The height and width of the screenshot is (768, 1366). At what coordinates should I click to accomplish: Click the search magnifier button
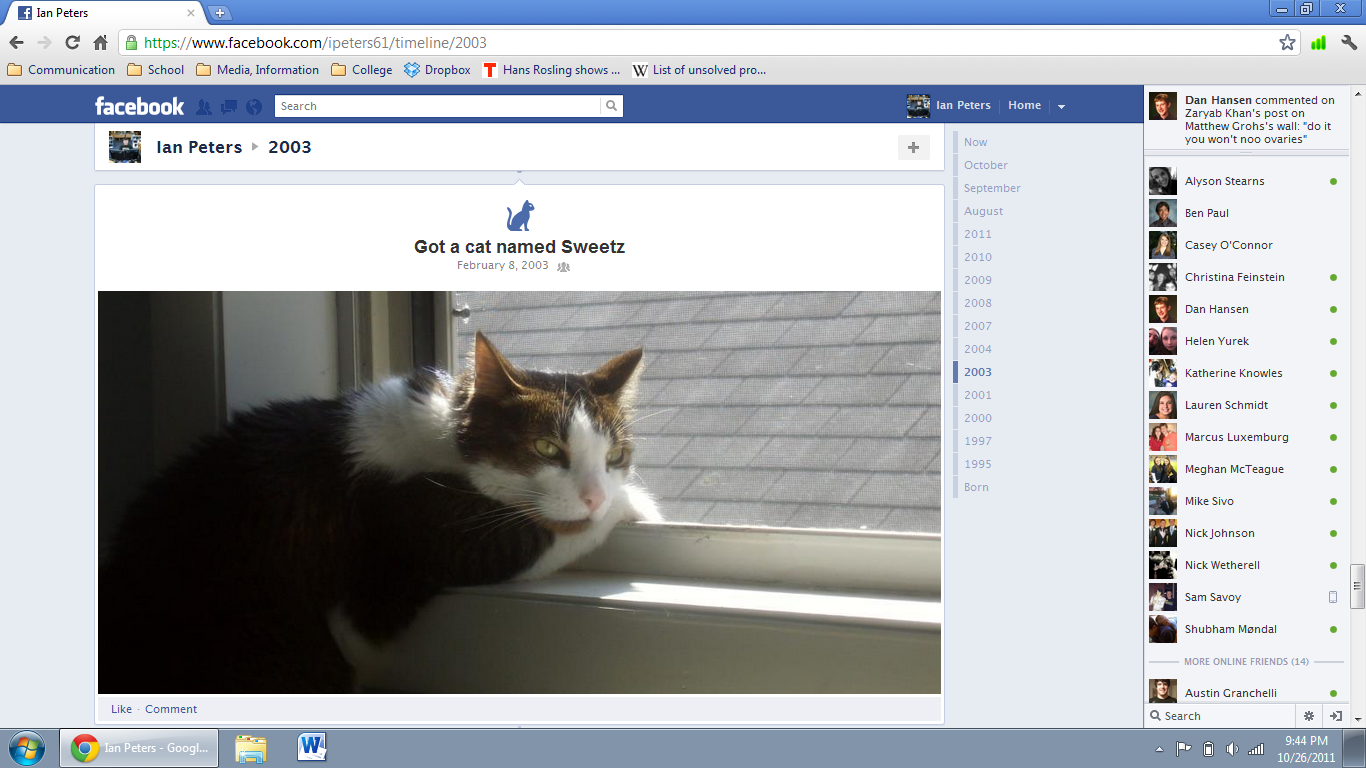[x=612, y=106]
